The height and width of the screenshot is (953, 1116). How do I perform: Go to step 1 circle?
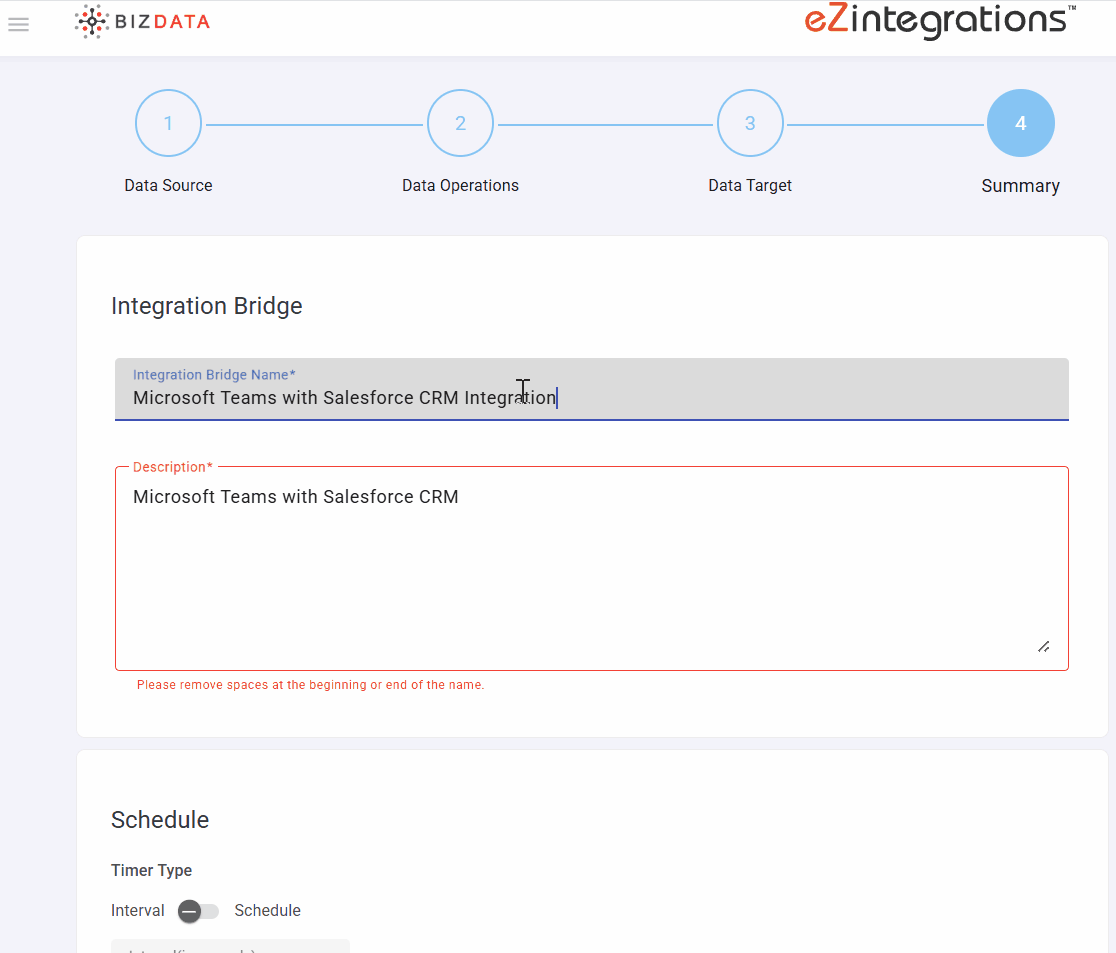point(168,123)
